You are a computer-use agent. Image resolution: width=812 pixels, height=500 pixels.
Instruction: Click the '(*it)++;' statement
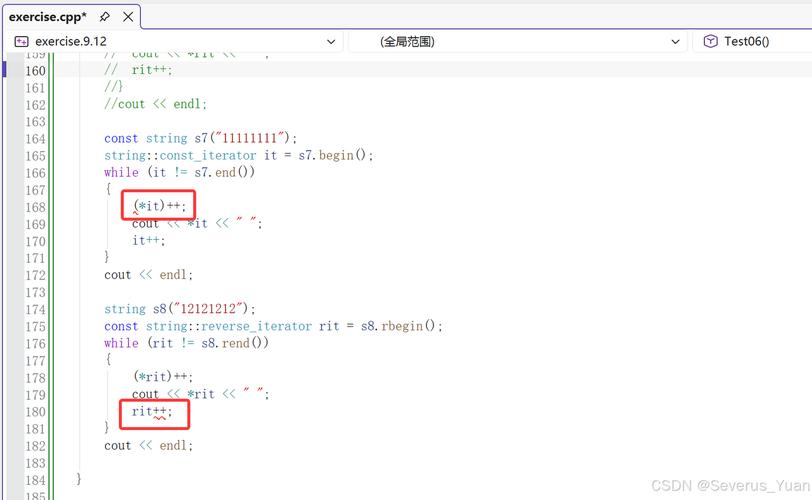click(159, 206)
